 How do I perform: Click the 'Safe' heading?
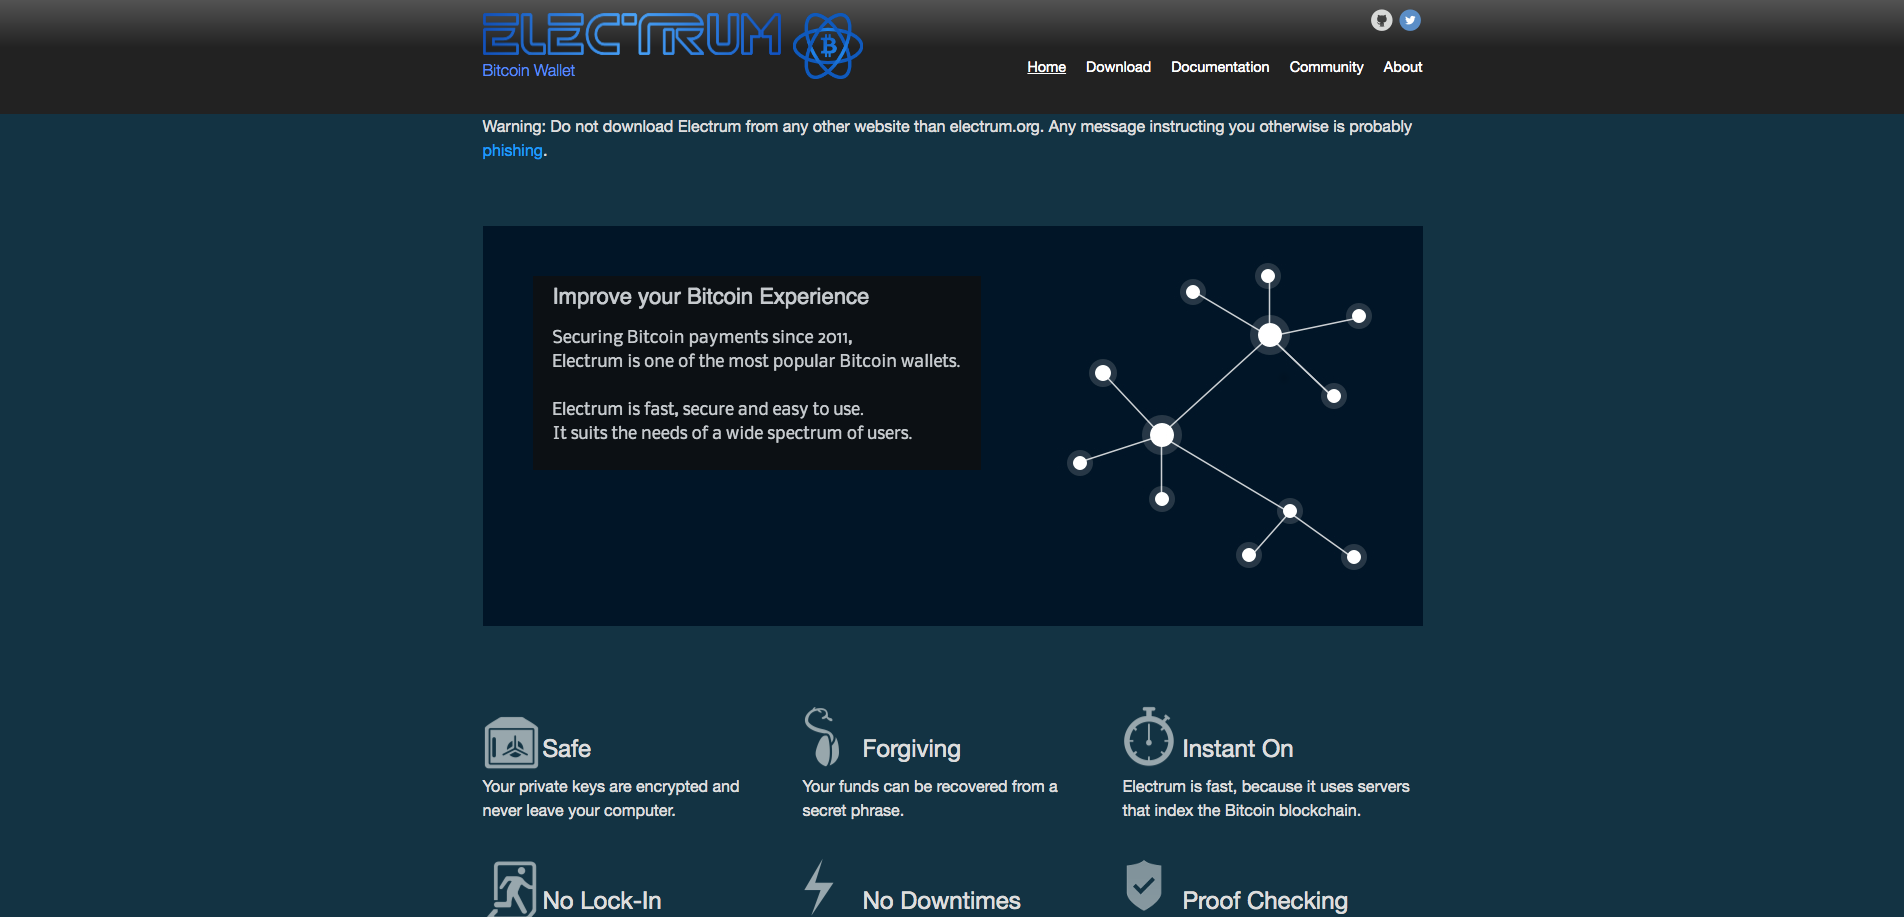tap(566, 749)
